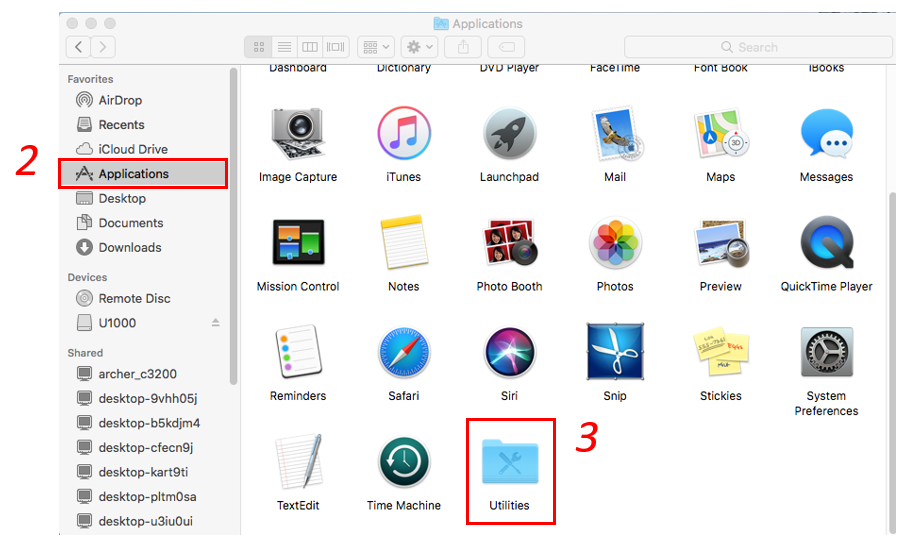Open the Messages app icon

click(x=826, y=134)
